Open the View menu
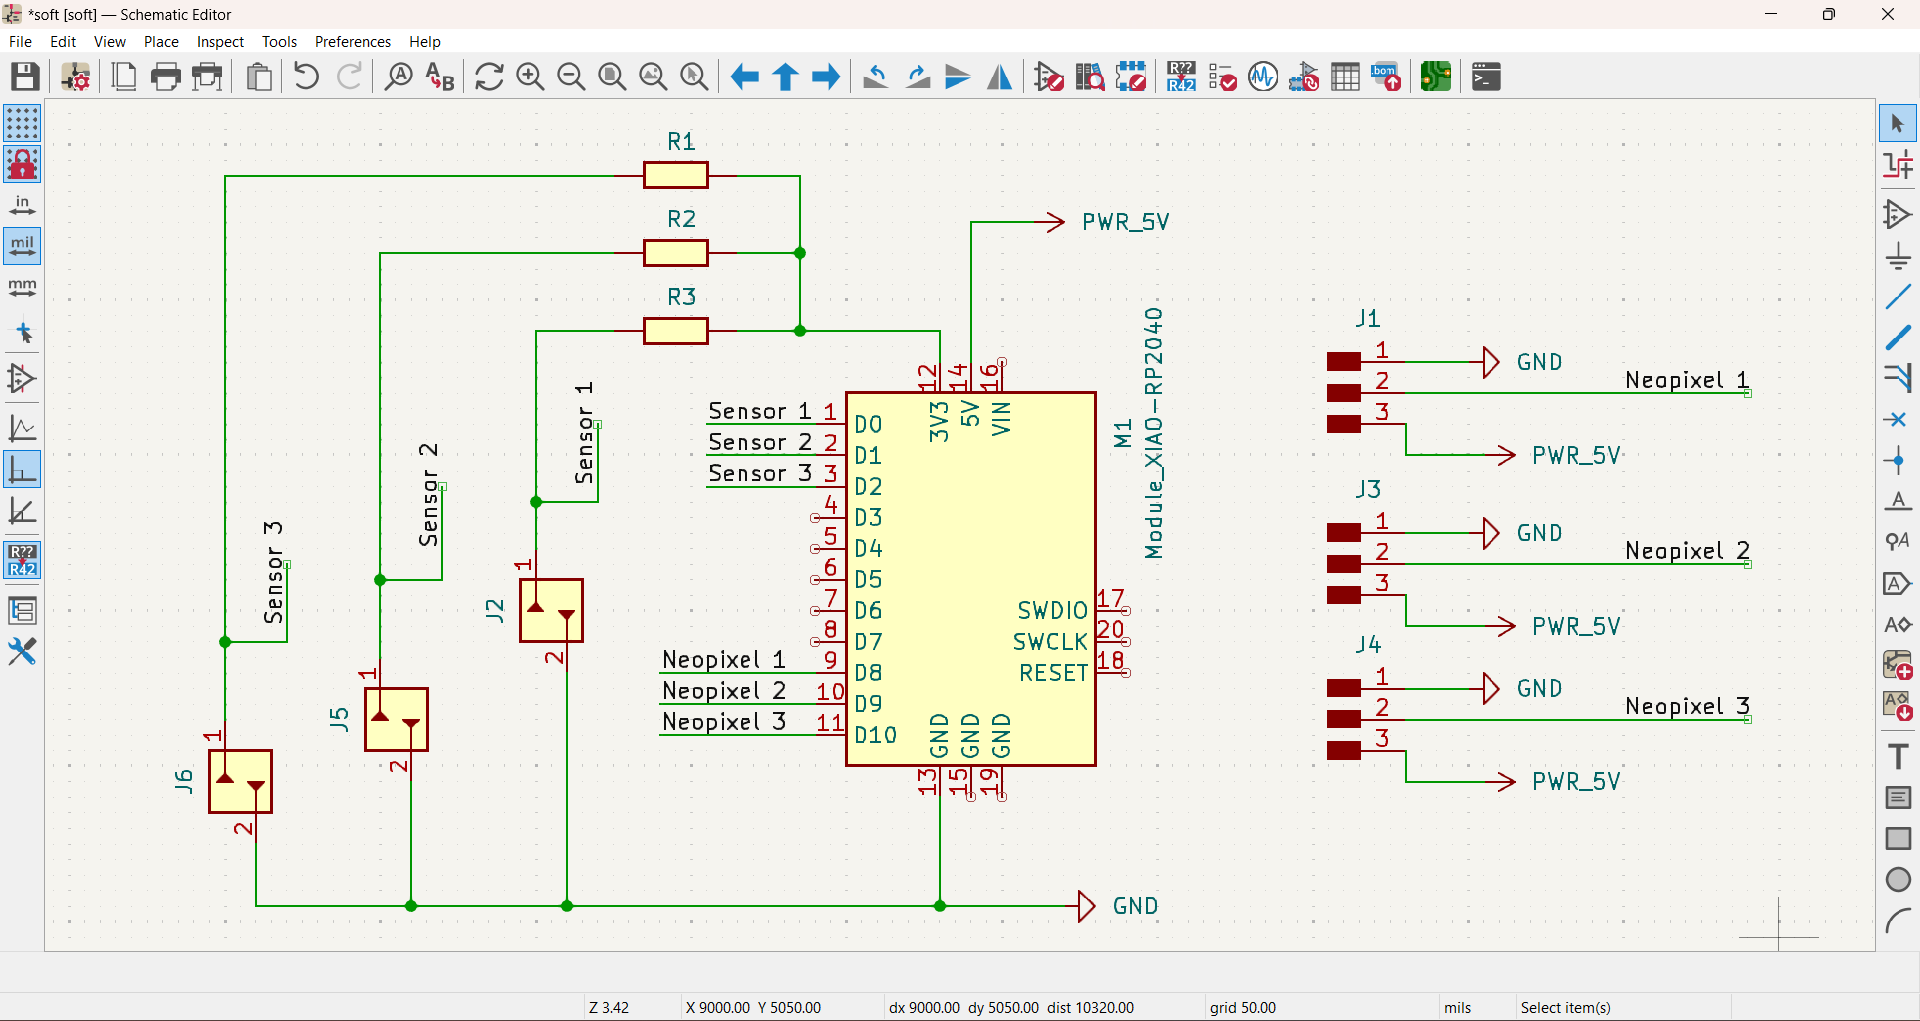Image resolution: width=1920 pixels, height=1021 pixels. pyautogui.click(x=110, y=41)
